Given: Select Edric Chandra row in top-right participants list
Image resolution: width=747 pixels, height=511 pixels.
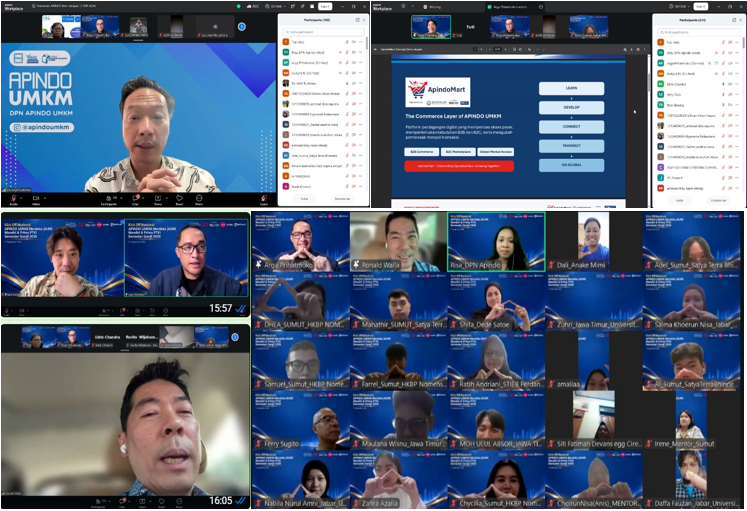Looking at the screenshot, I should (x=698, y=84).
